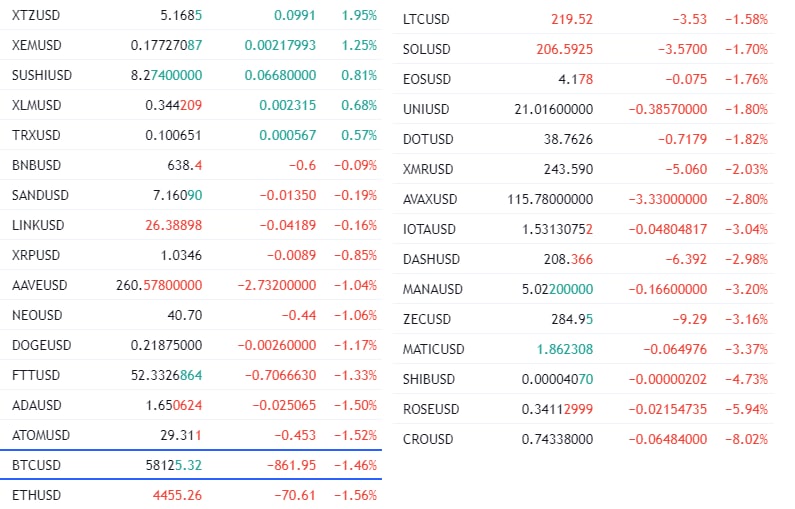Select the ROSEUSD symbol
This screenshot has height=509, width=795.
431,409
